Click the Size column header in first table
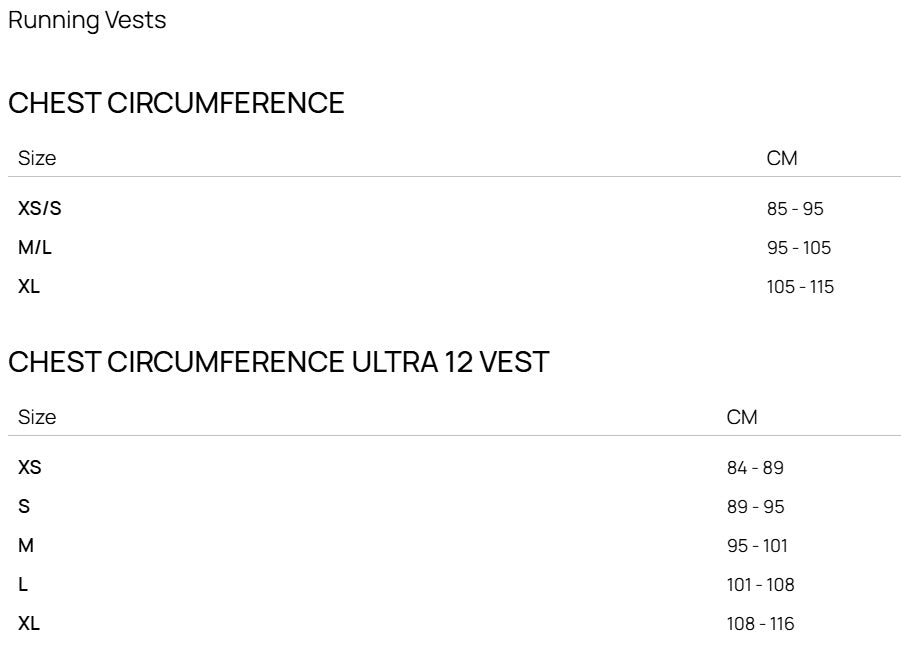The image size is (901, 665). pyautogui.click(x=37, y=158)
